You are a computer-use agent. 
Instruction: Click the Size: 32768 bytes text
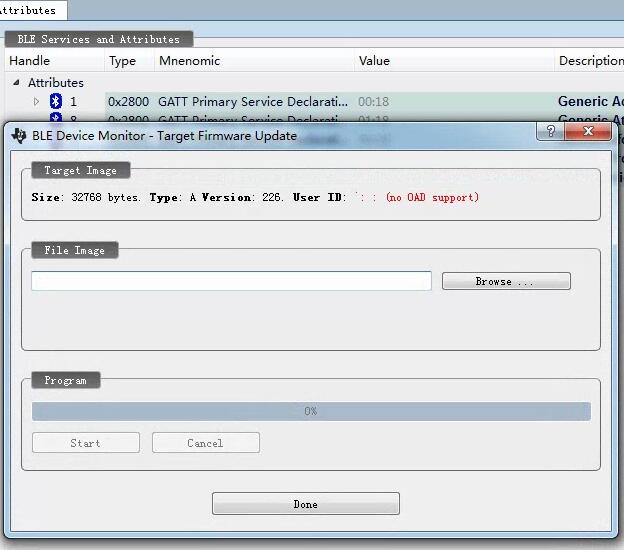pyautogui.click(x=86, y=197)
